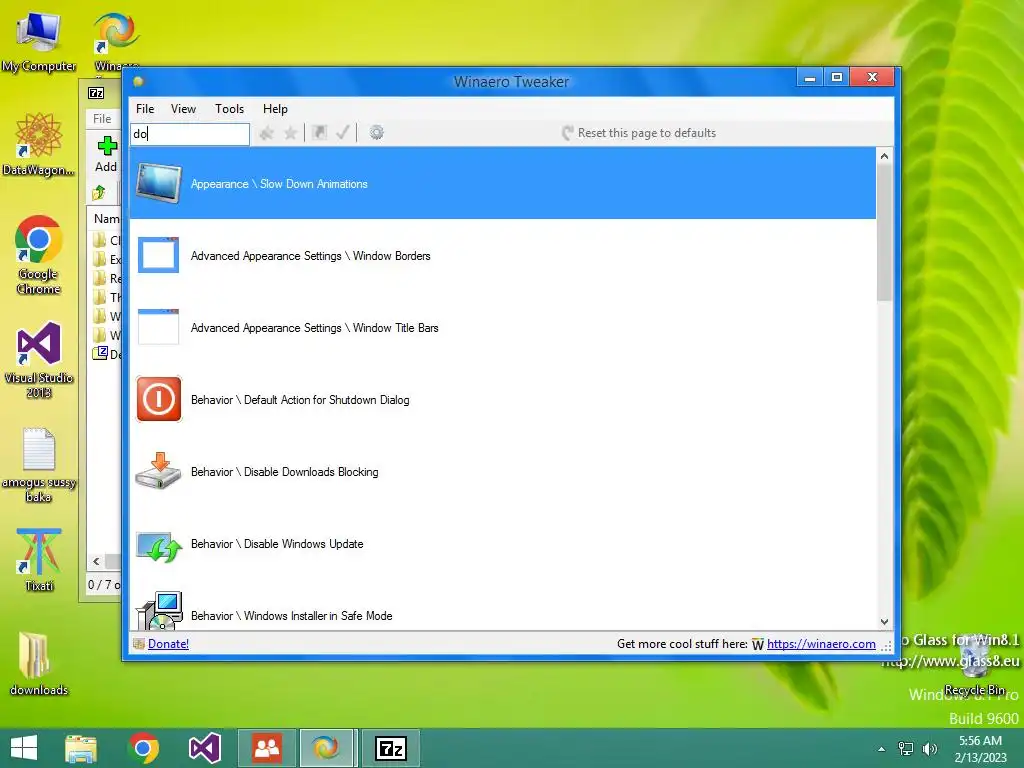Click the results list scroll down arrow

884,622
